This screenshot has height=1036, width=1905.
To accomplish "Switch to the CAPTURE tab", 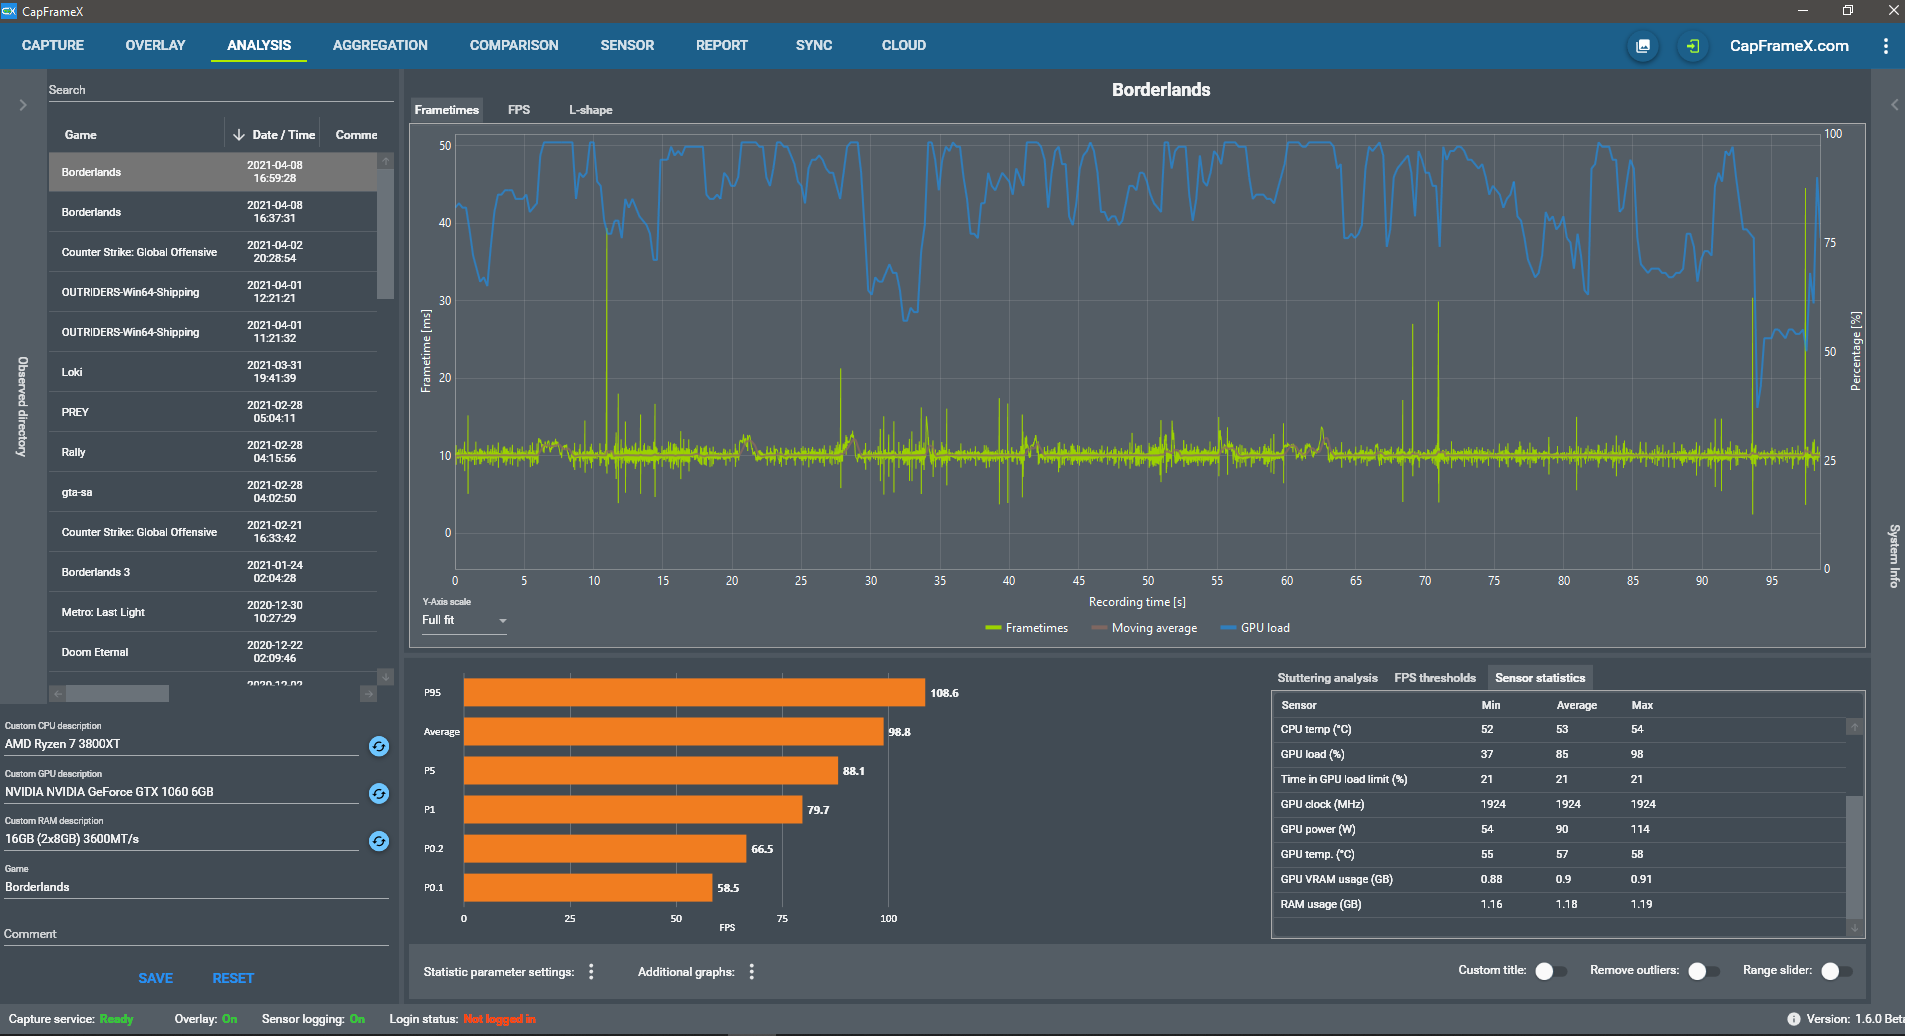I will tap(53, 46).
